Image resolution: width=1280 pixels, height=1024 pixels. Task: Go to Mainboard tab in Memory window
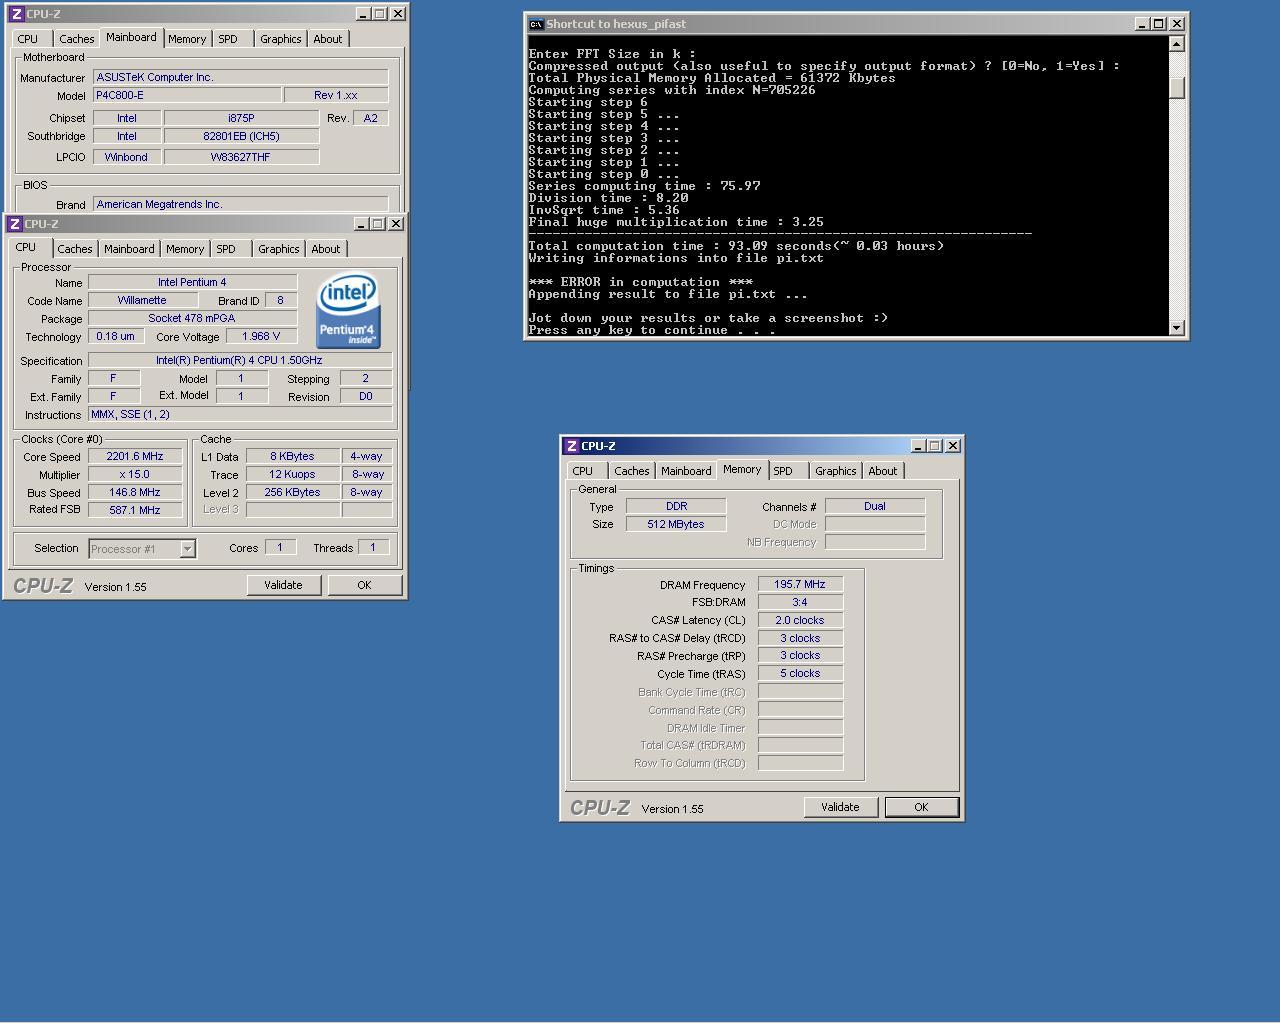pos(686,471)
